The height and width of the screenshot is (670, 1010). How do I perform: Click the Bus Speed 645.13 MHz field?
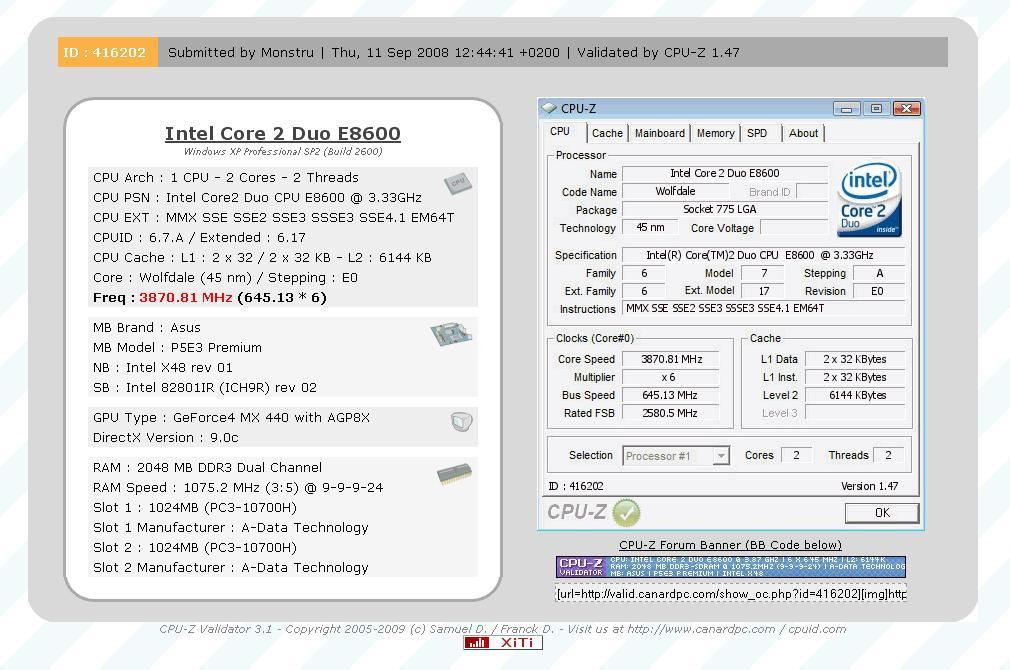[671, 396]
